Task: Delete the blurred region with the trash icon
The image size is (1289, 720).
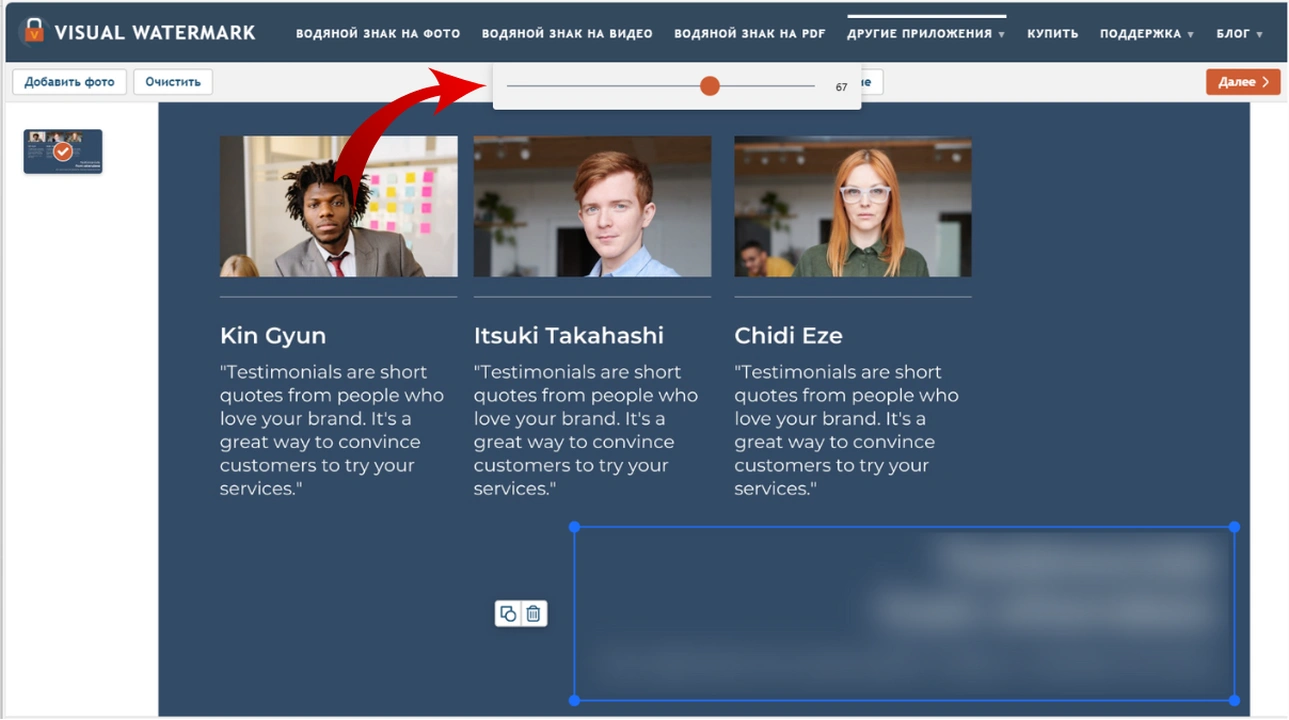Action: click(533, 614)
